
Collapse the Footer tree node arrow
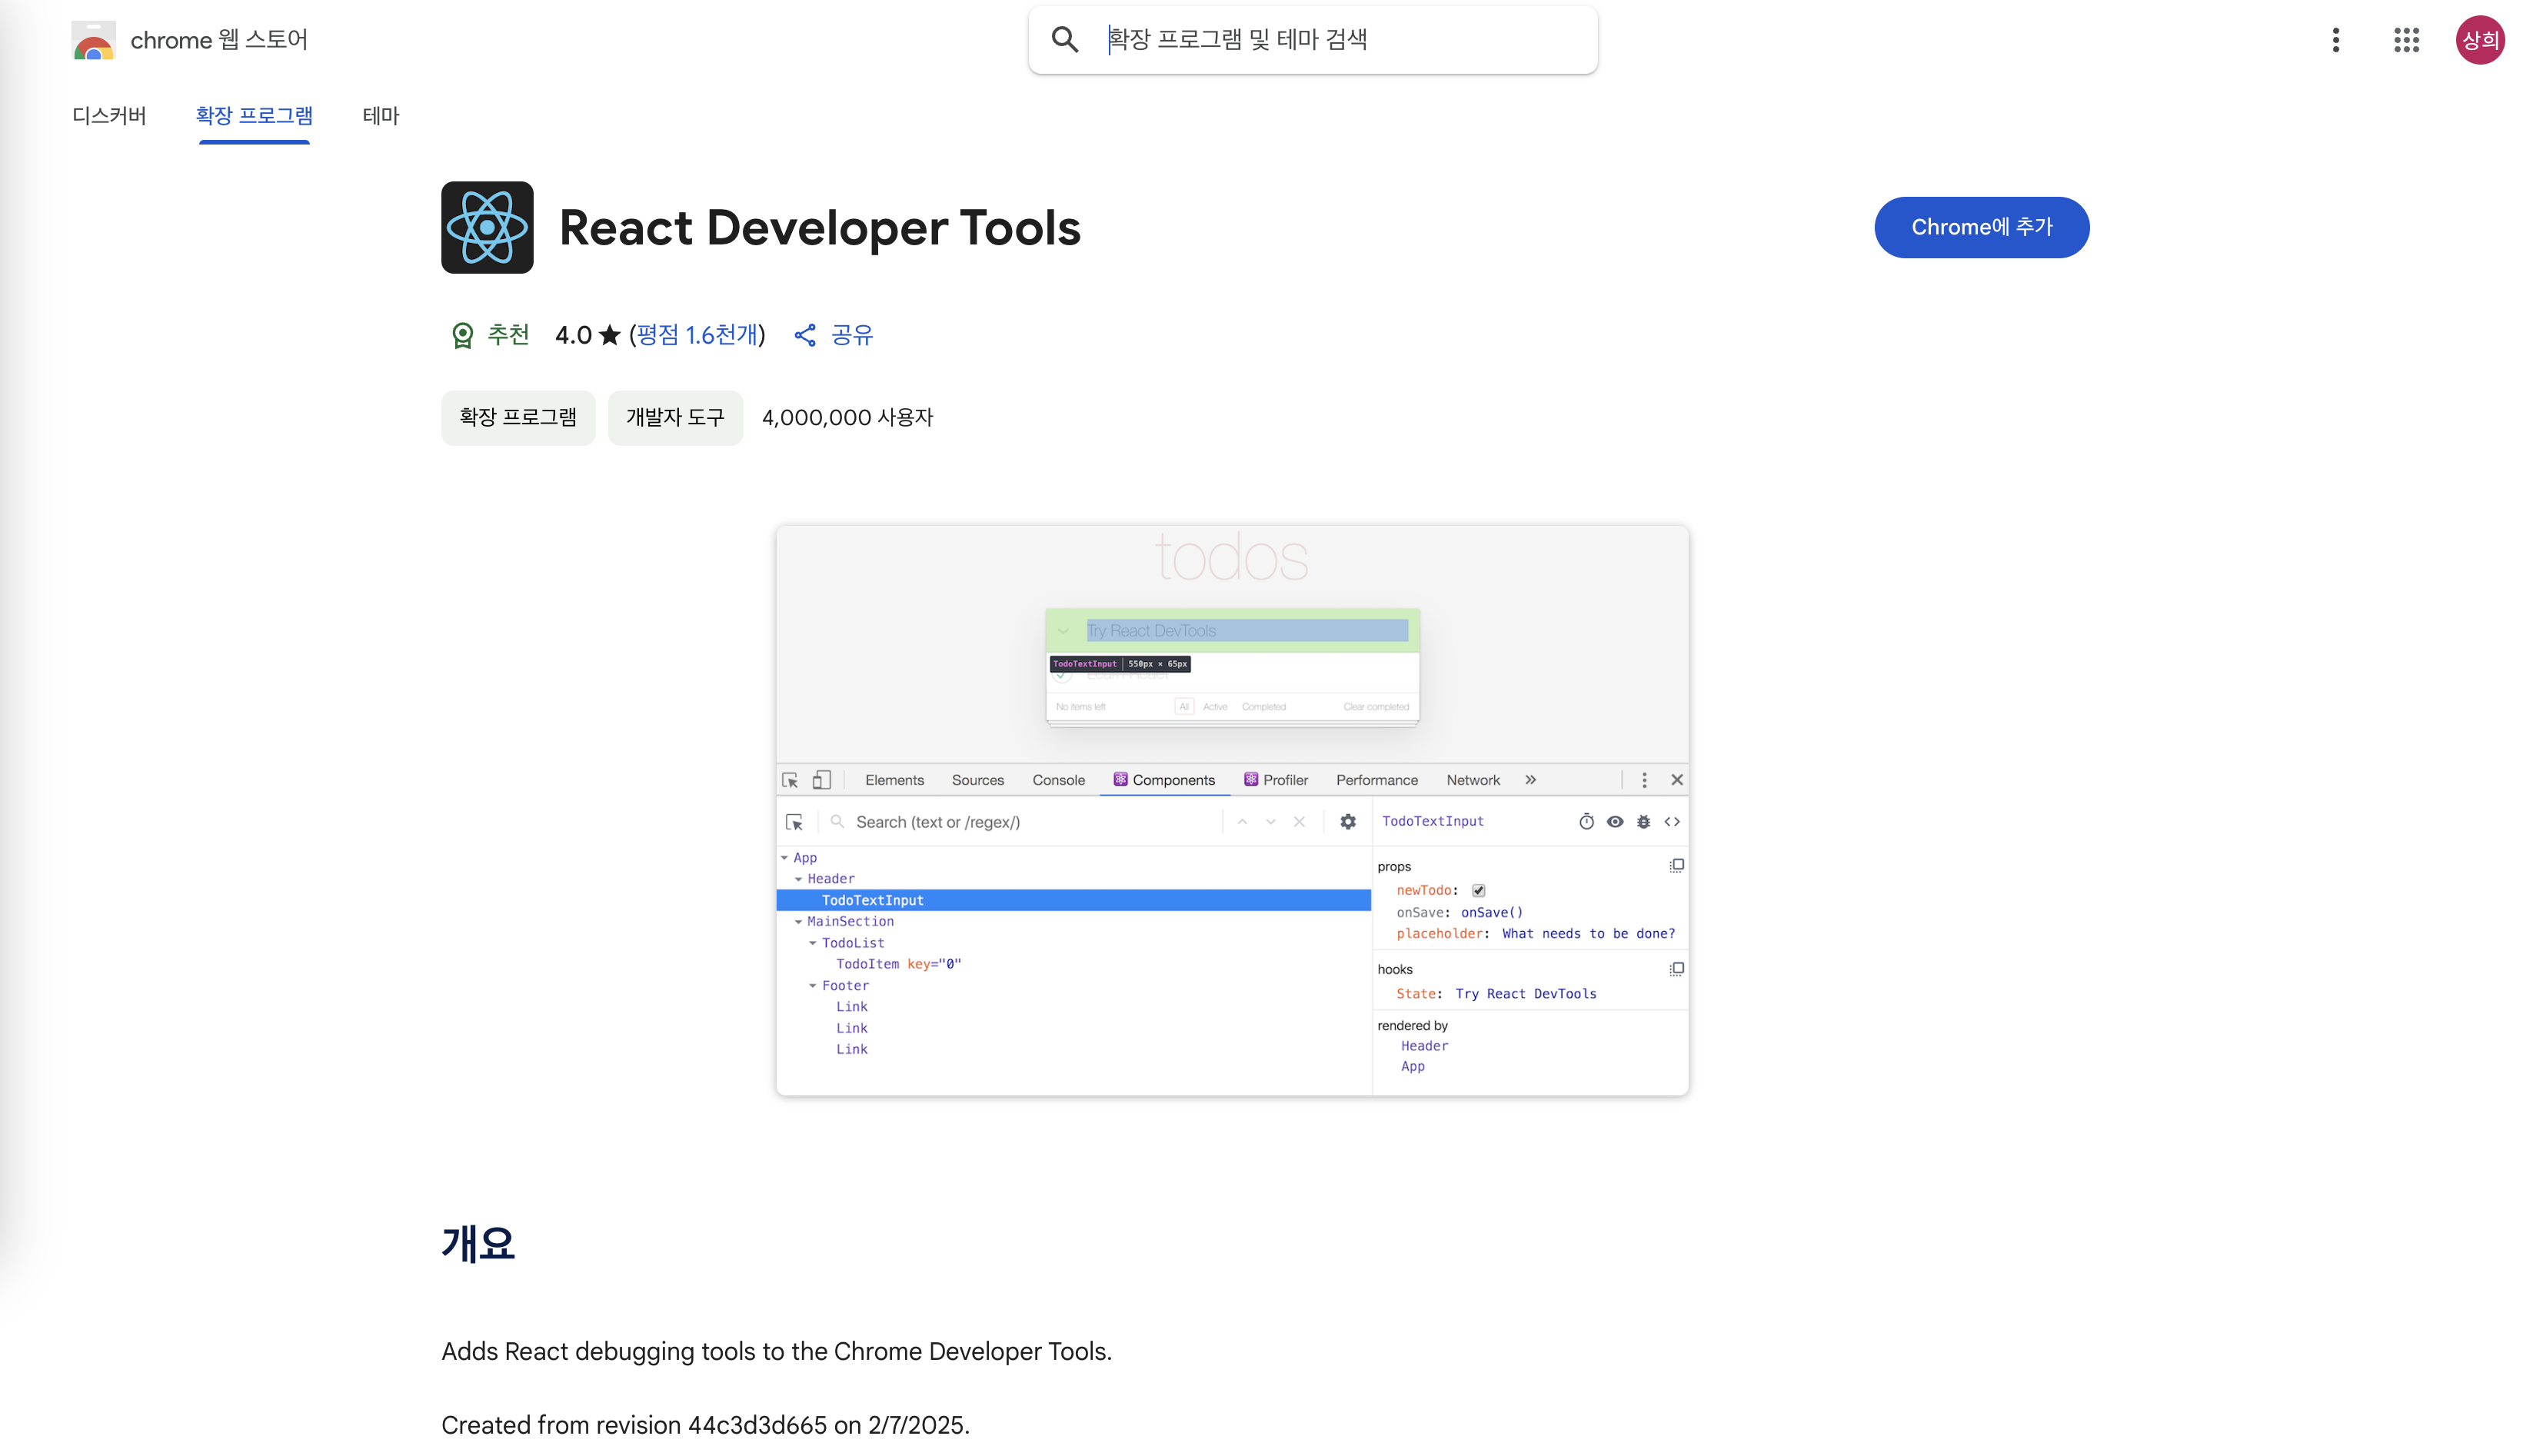813,986
